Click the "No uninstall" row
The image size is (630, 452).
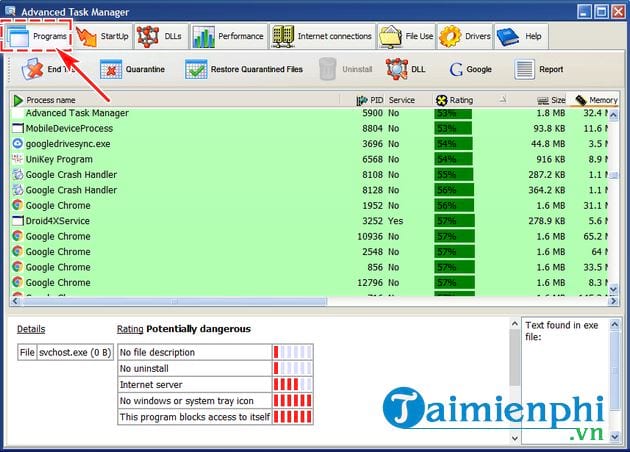pos(215,368)
